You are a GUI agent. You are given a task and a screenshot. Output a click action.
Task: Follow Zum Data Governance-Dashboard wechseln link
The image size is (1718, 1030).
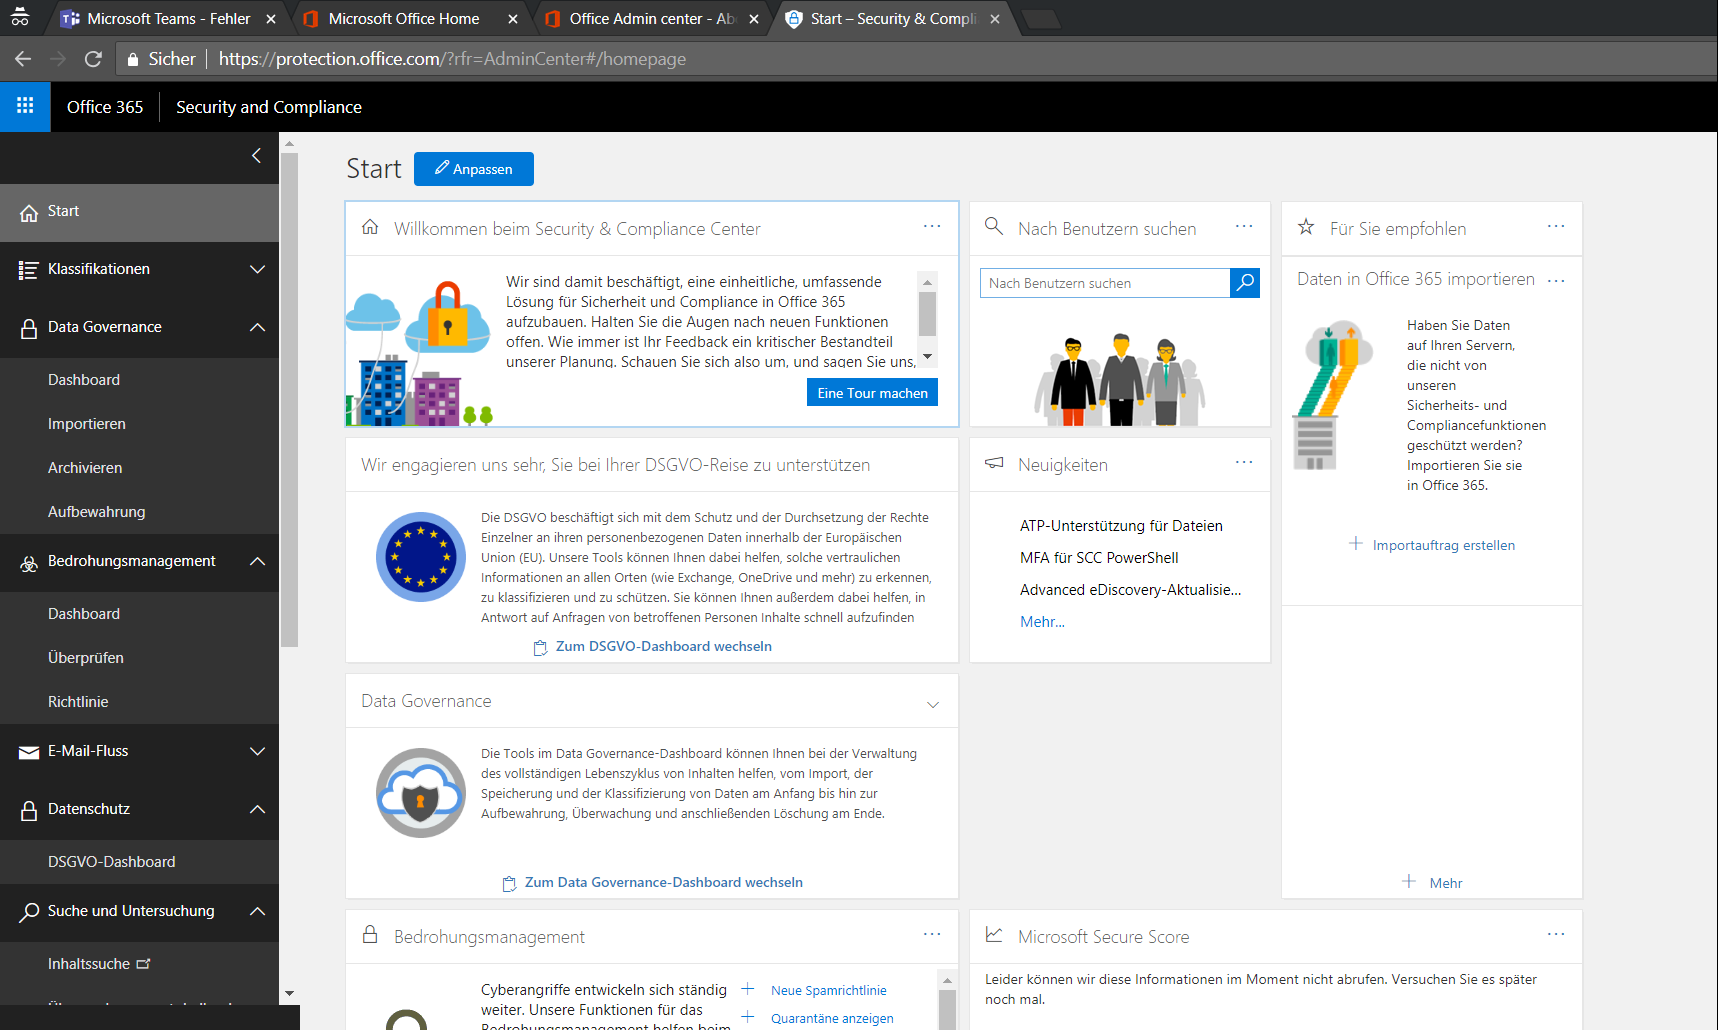coord(663,882)
